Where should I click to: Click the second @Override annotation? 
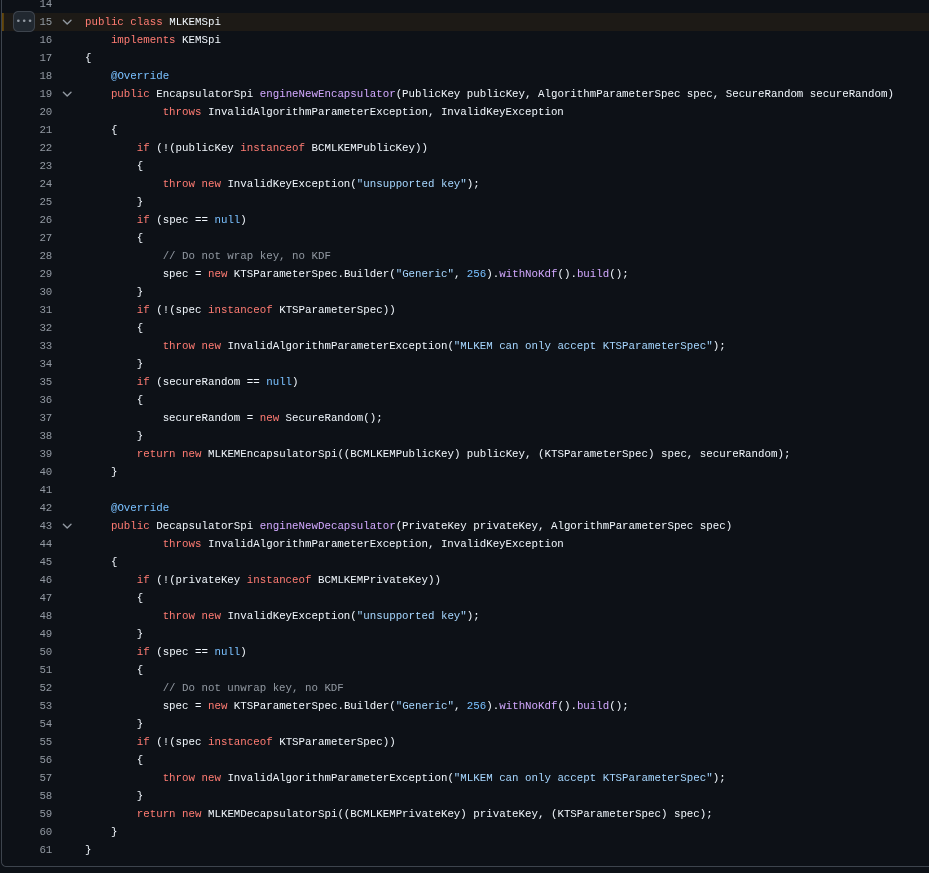[x=140, y=508]
